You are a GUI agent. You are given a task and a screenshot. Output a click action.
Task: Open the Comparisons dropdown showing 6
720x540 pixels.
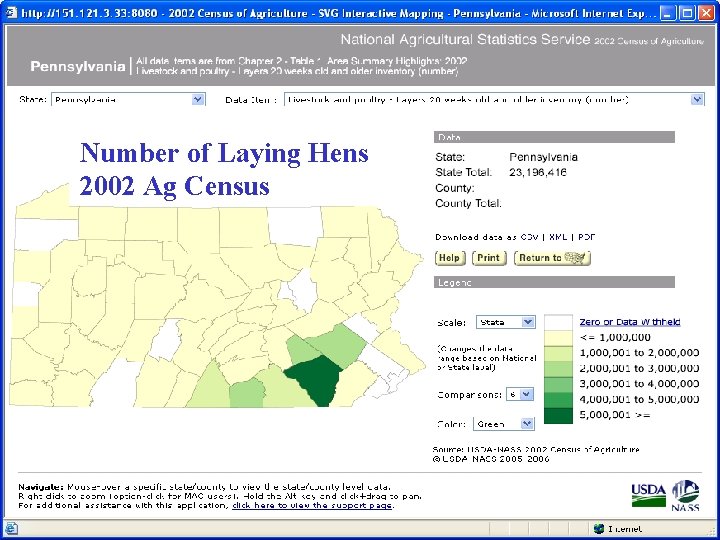[520, 394]
